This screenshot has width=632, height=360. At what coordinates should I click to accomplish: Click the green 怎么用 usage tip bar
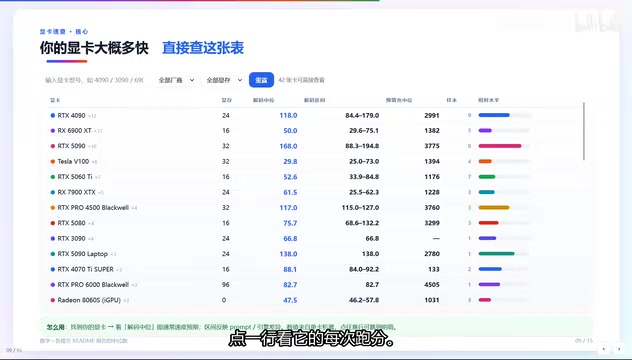316,327
